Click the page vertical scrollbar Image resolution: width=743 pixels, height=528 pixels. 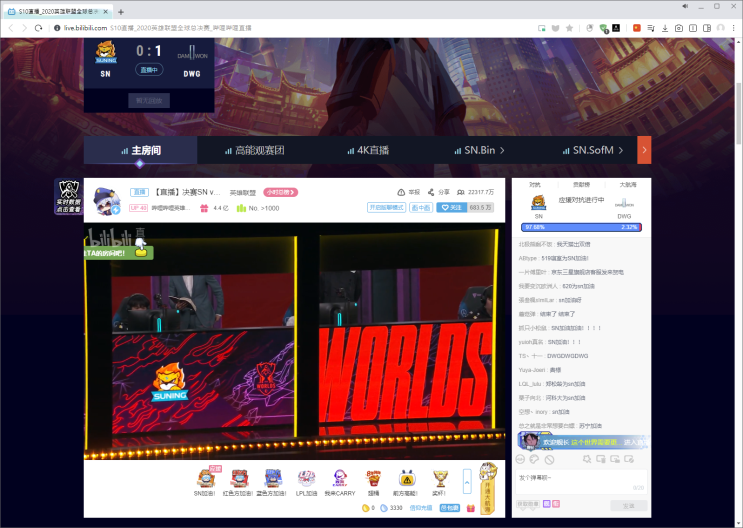[x=738, y=114]
